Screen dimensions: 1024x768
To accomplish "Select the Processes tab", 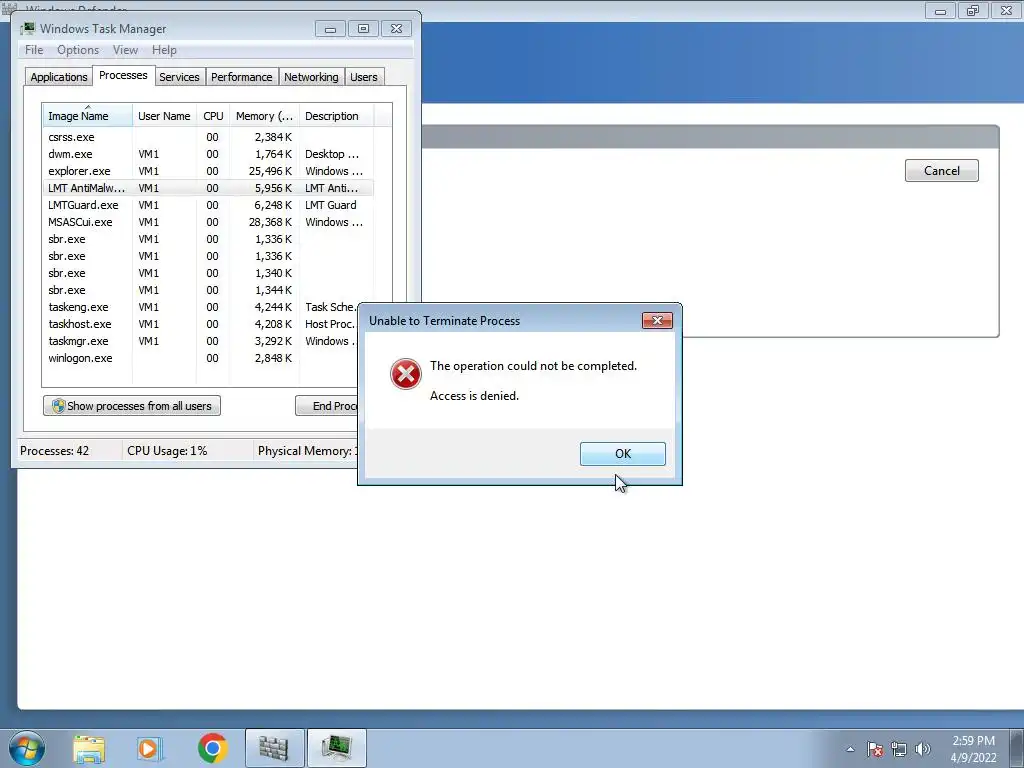I will pyautogui.click(x=123, y=75).
